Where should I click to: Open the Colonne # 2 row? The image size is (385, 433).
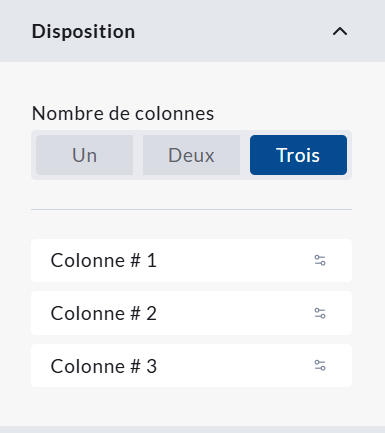(191, 313)
